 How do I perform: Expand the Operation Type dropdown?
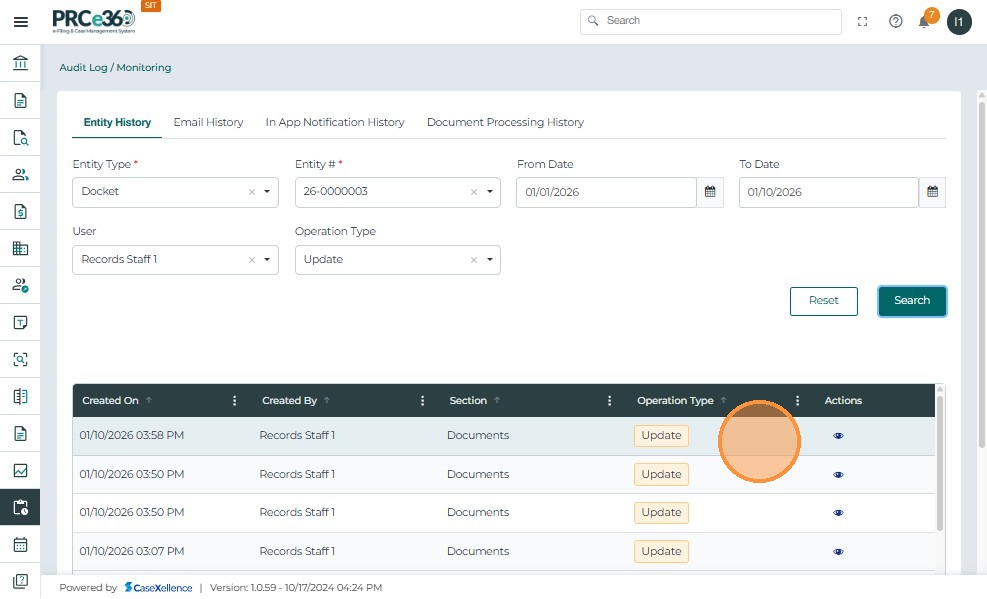[489, 260]
